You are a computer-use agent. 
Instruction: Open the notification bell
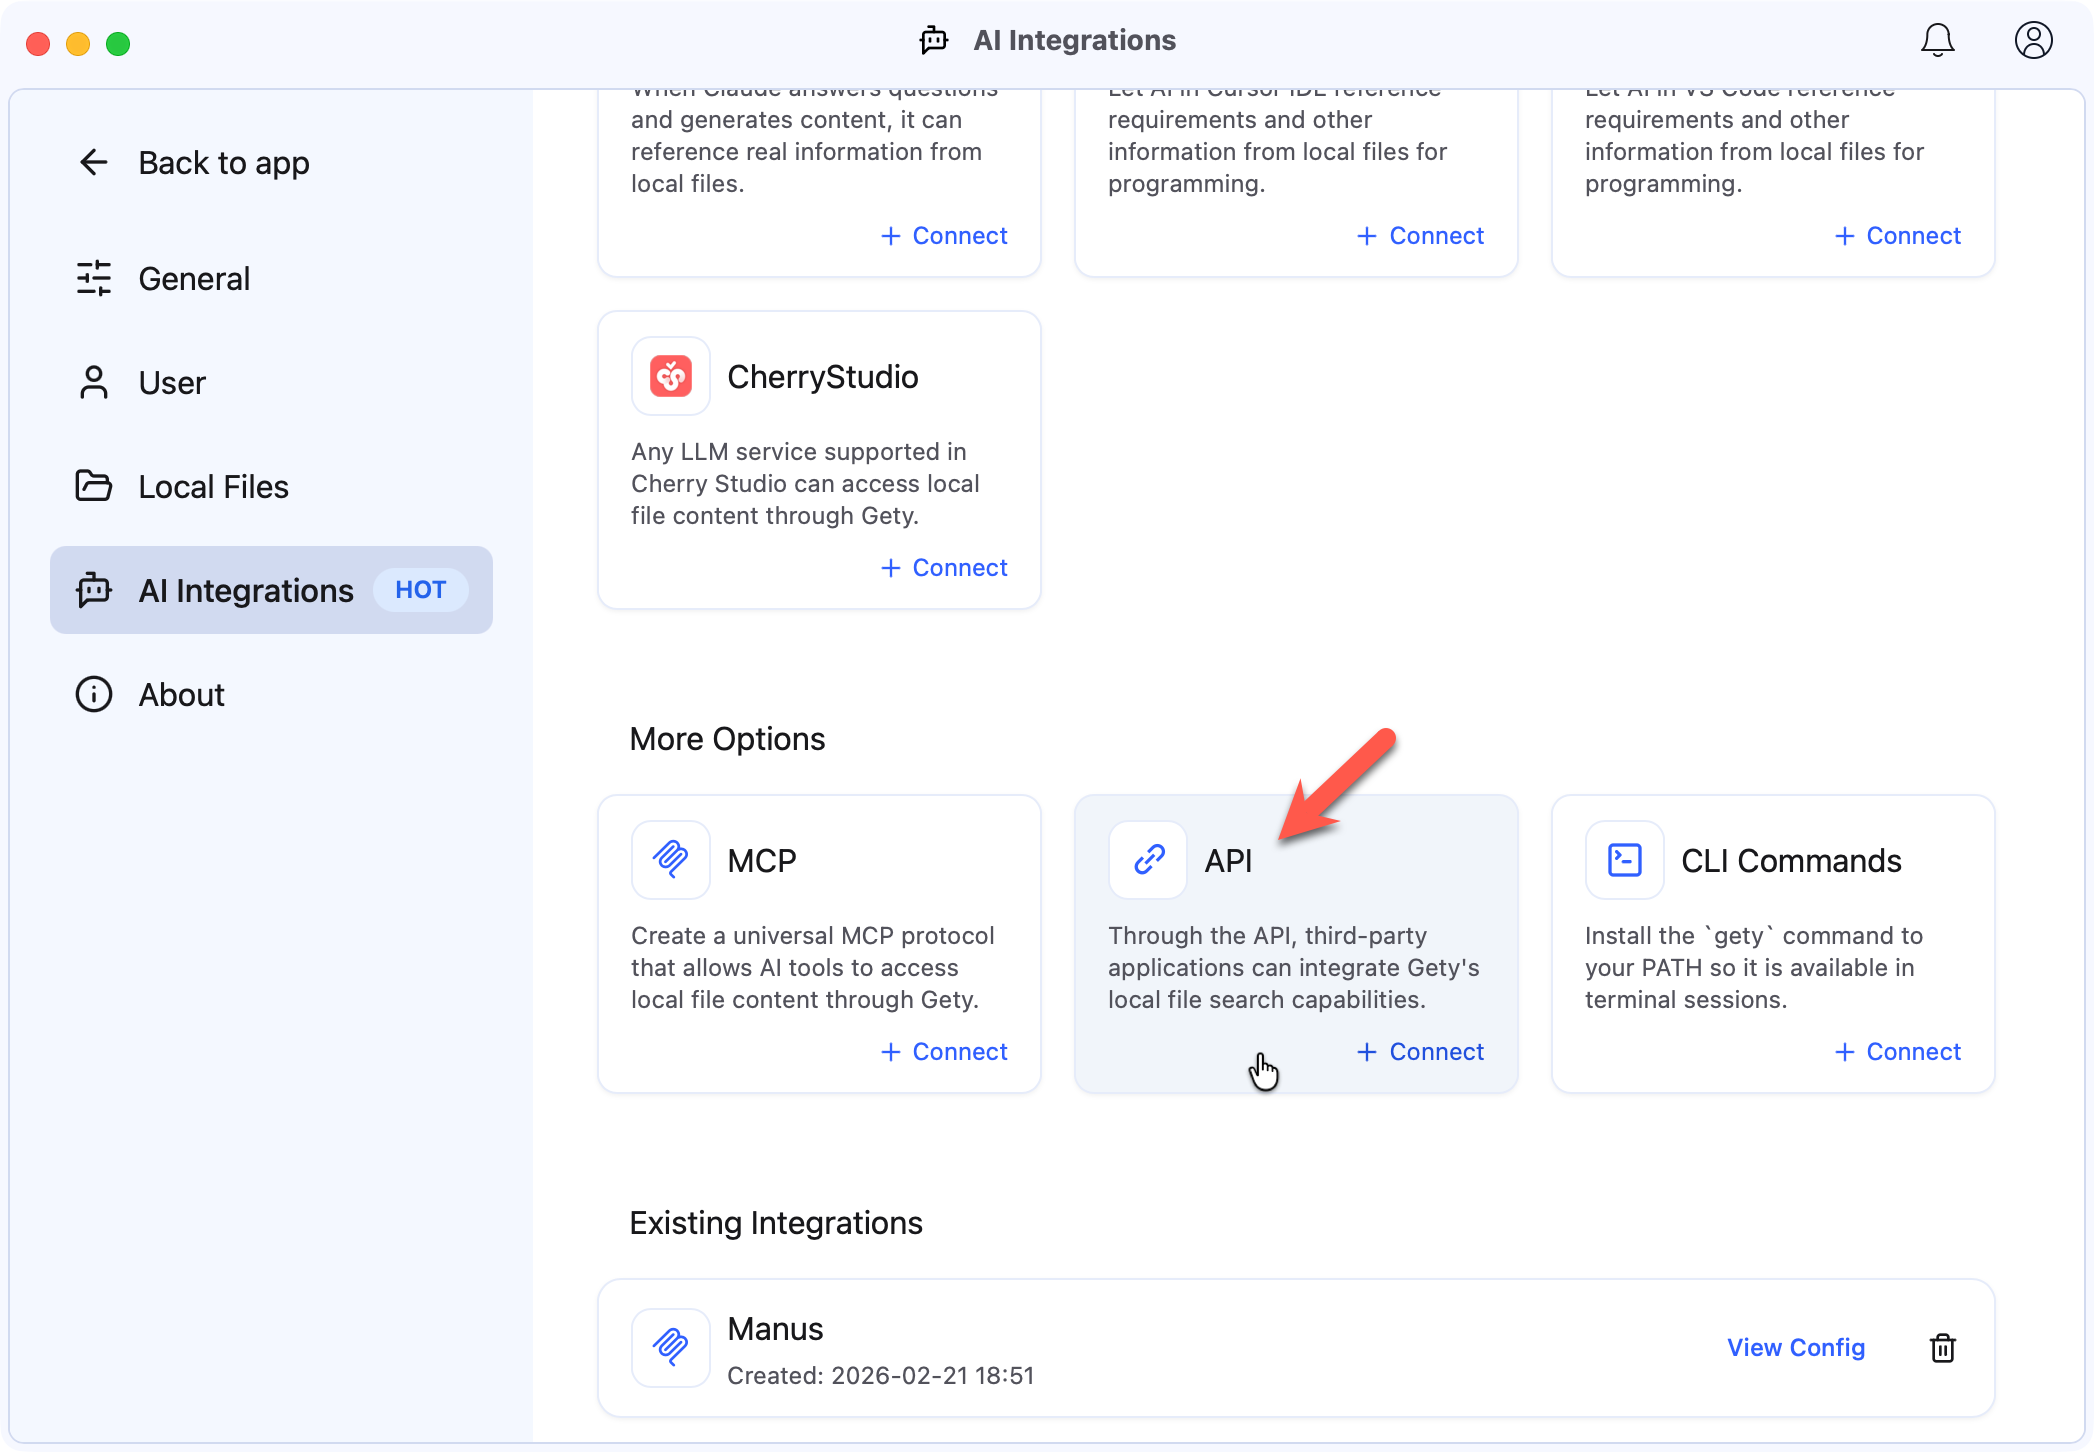click(x=1938, y=41)
